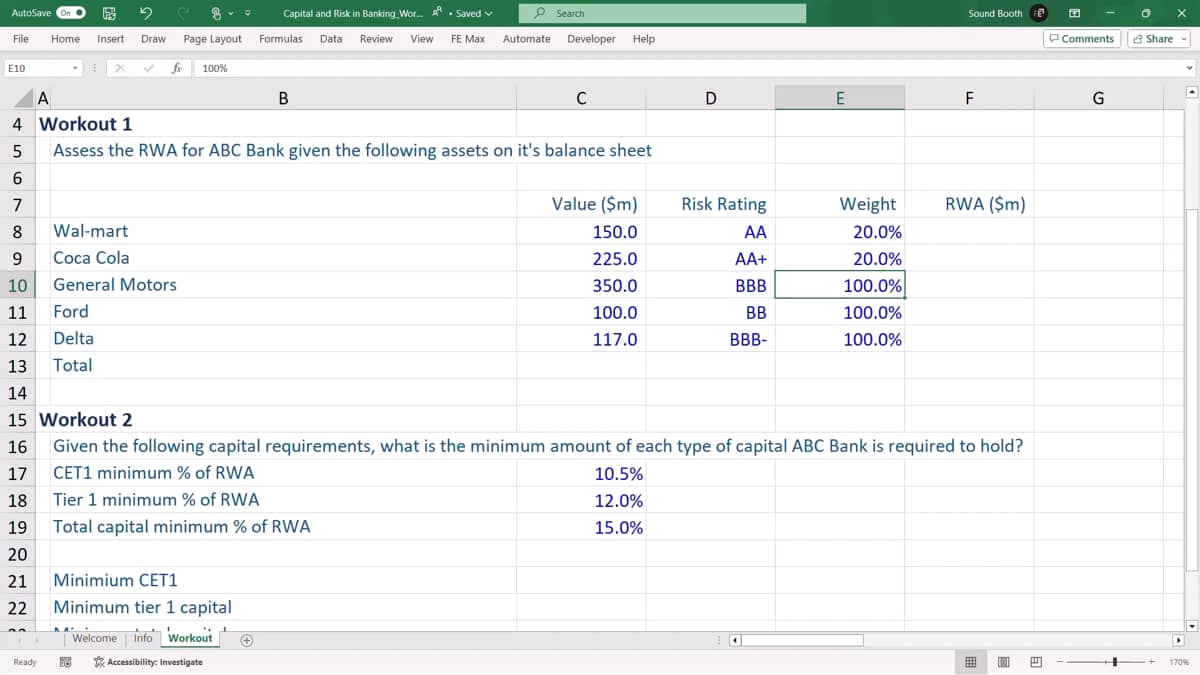The image size is (1200, 675).
Task: Select column G header
Action: pos(1098,98)
